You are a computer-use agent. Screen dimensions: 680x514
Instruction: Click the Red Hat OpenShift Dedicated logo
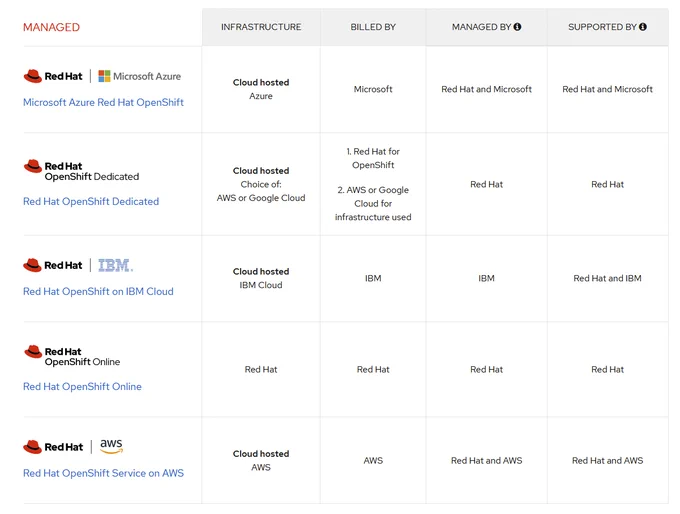click(x=81, y=171)
